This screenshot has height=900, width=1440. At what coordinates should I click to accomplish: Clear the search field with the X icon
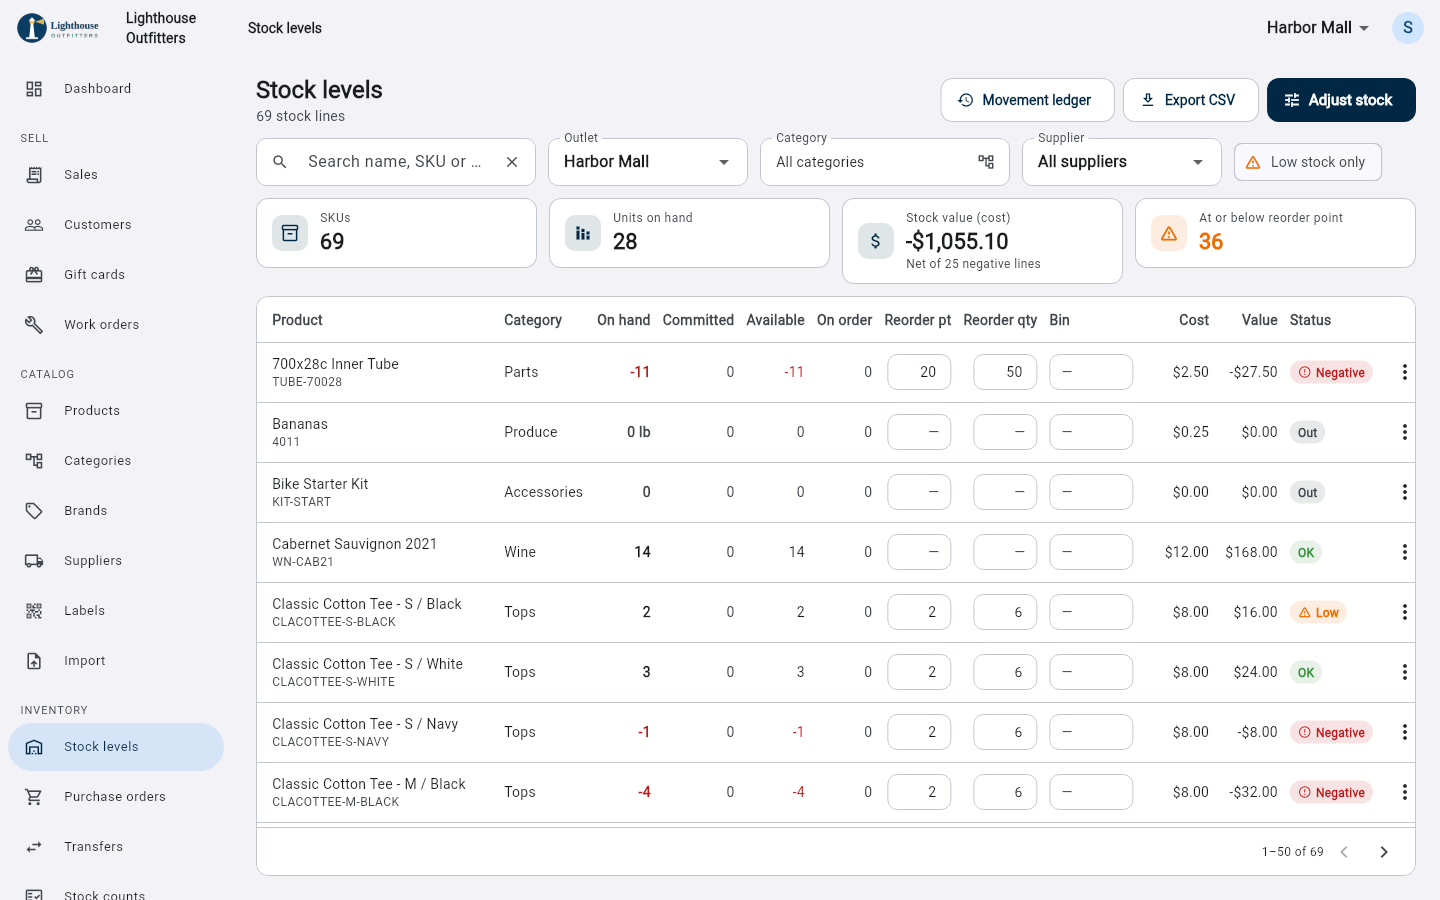(x=512, y=162)
